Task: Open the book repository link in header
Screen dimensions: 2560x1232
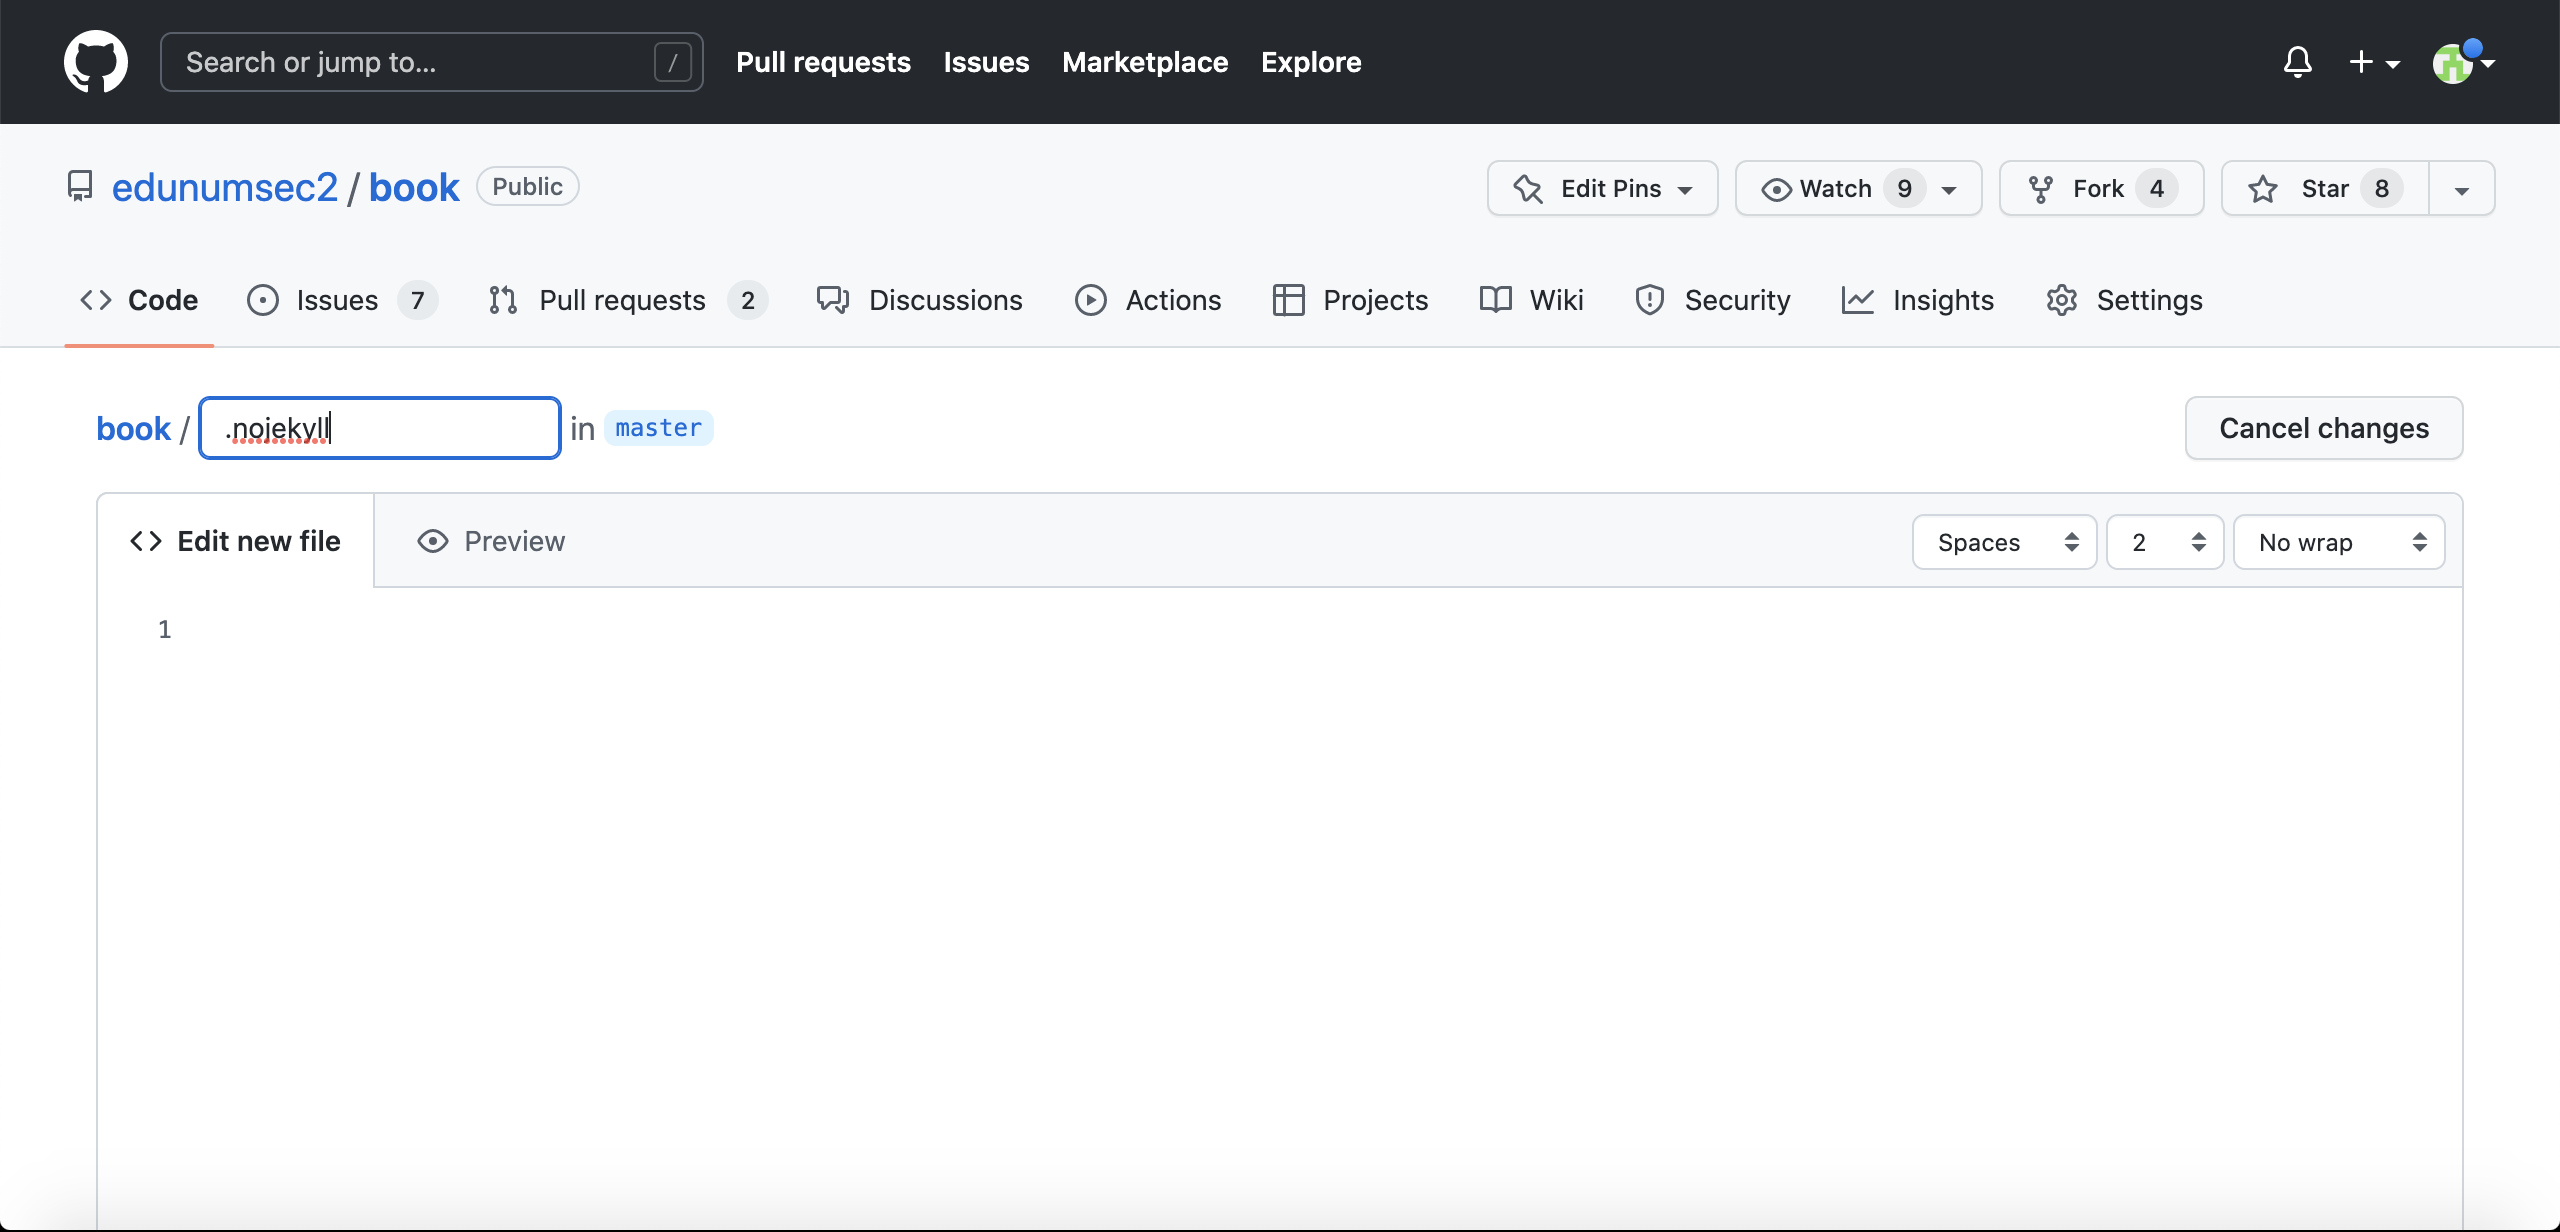Action: click(414, 187)
